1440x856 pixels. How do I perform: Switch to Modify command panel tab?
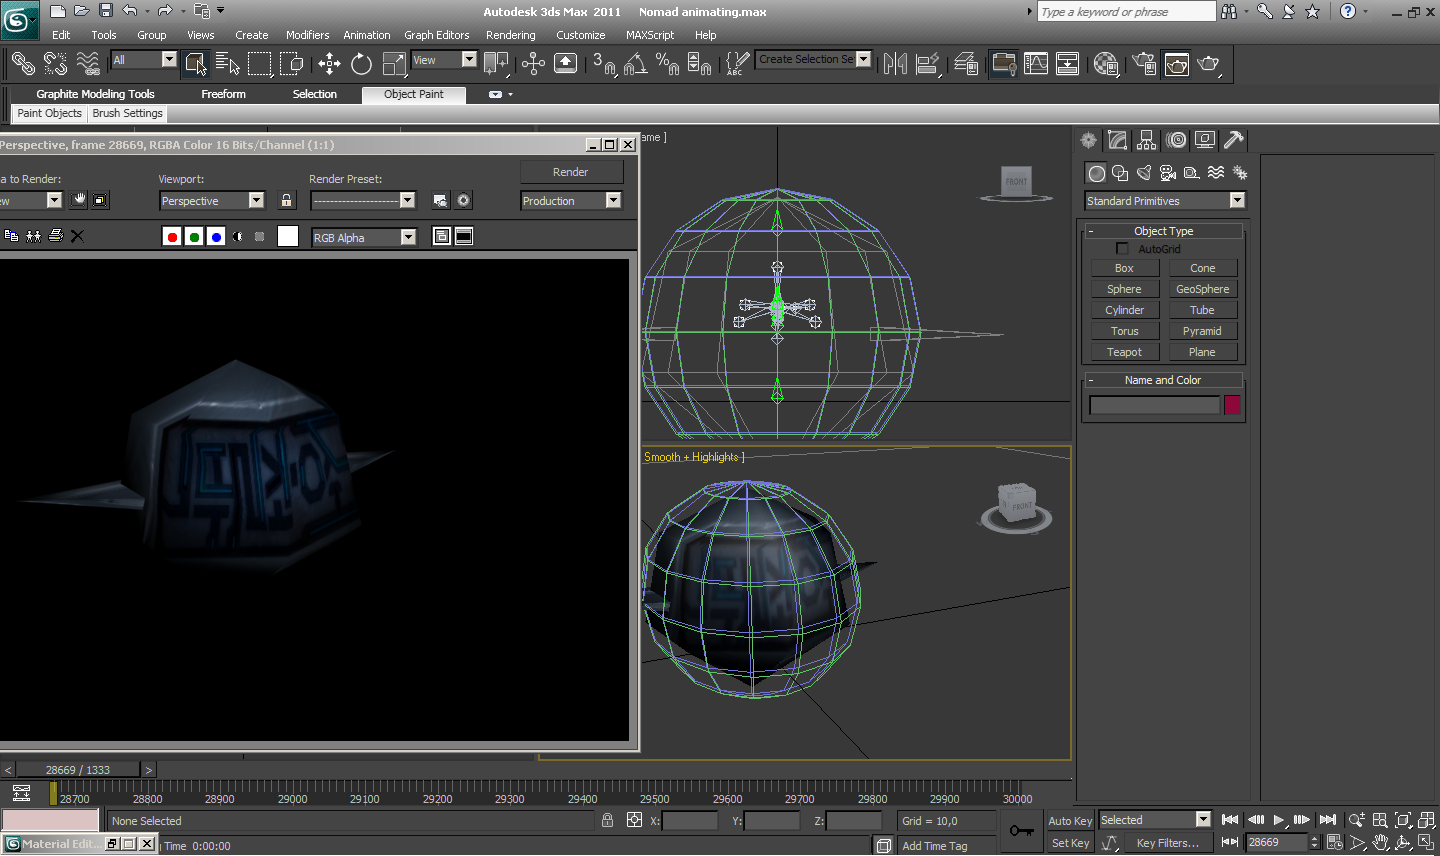click(x=1118, y=140)
